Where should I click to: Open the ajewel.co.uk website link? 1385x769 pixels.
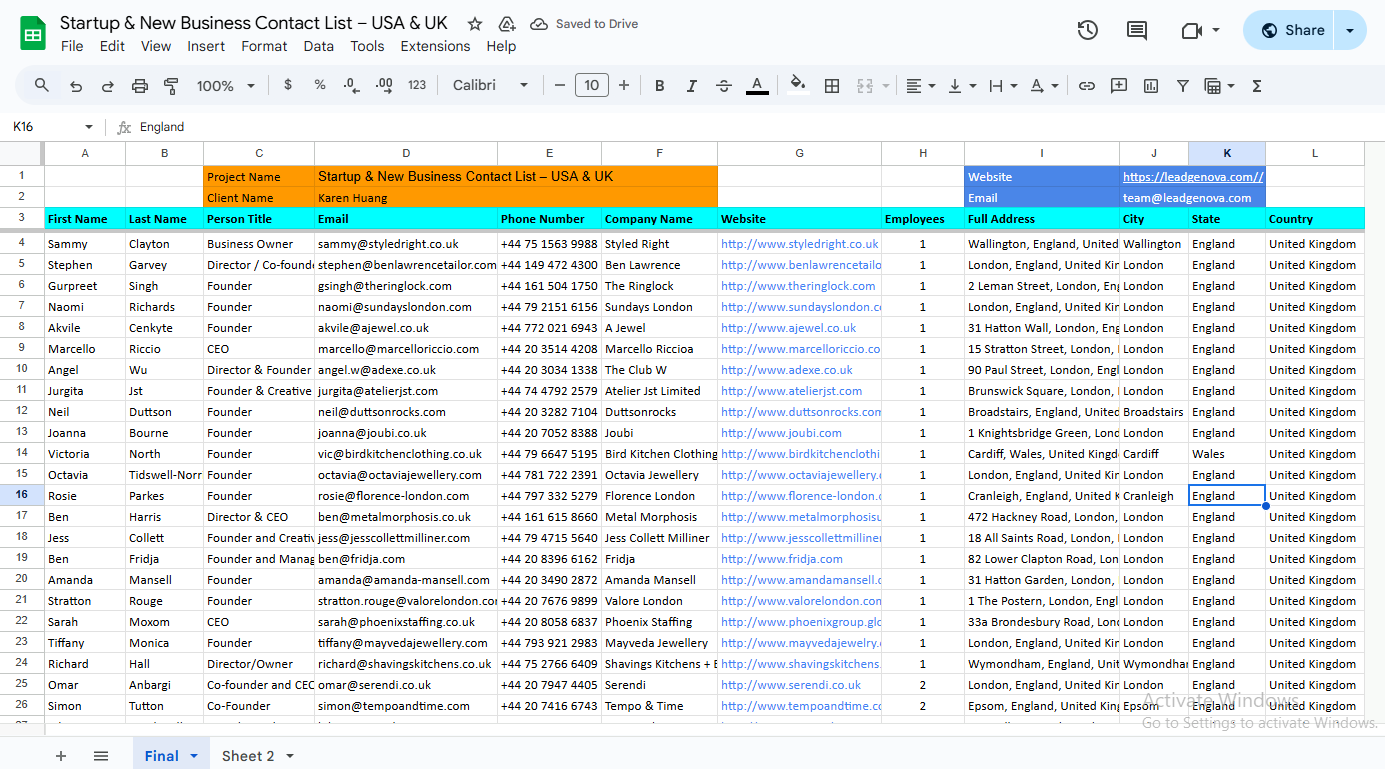point(788,328)
